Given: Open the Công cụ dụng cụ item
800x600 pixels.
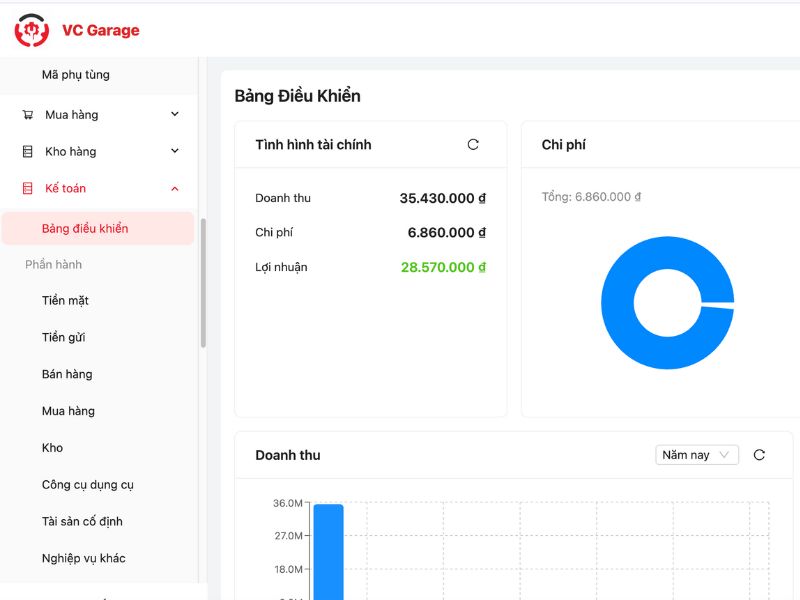Looking at the screenshot, I should 88,485.
